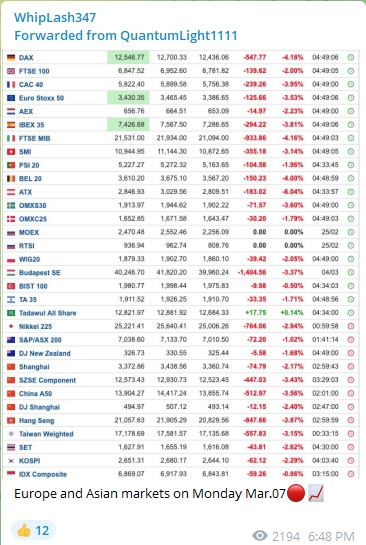Click the thumbs-up reaction with 12
The height and width of the screenshot is (545, 366).
point(33,530)
